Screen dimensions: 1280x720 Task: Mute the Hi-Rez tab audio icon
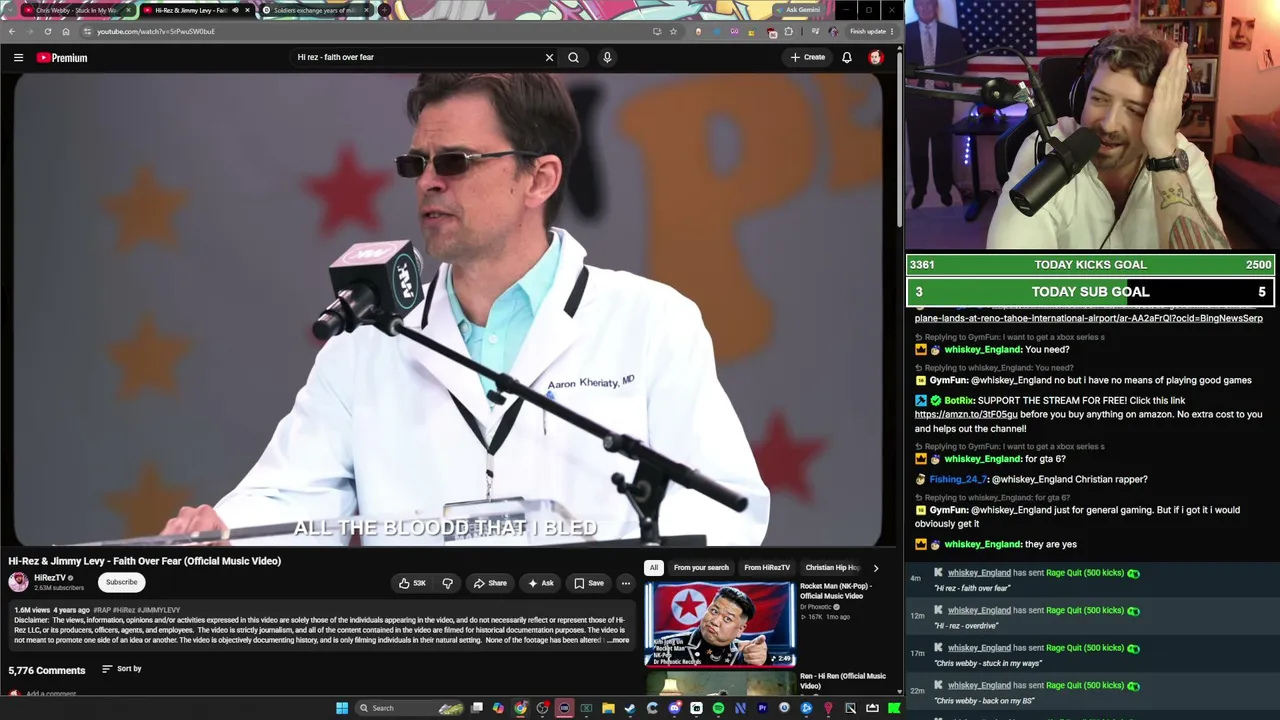point(236,10)
